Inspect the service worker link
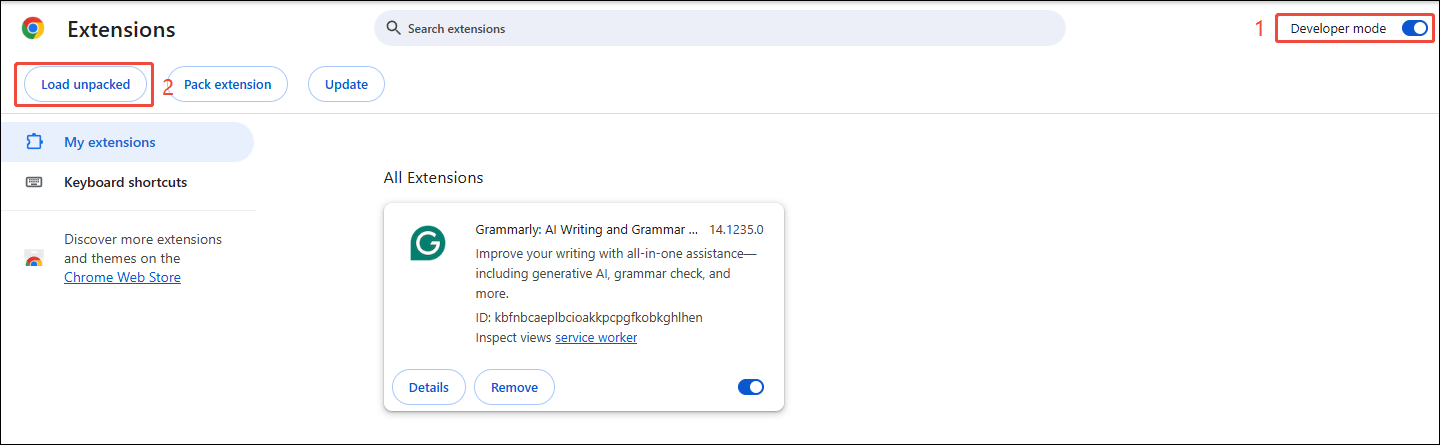1440x445 pixels. click(x=596, y=337)
